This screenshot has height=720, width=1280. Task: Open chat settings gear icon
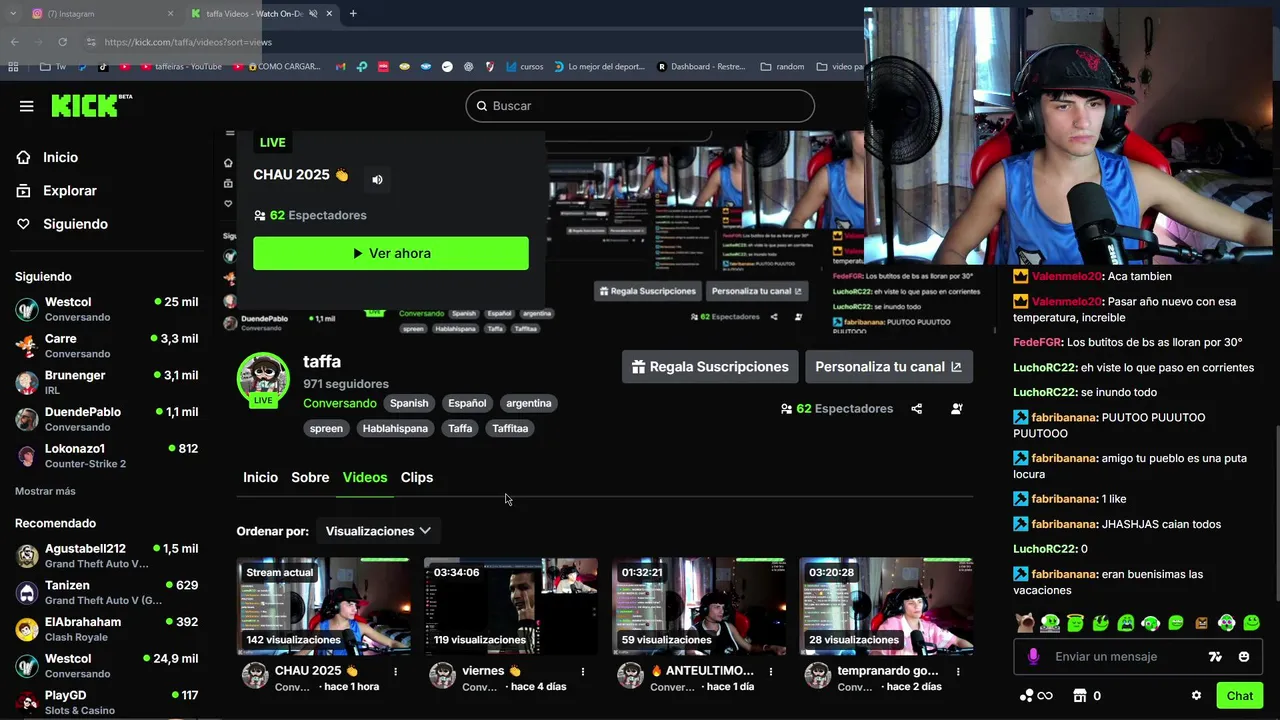[x=1196, y=696]
